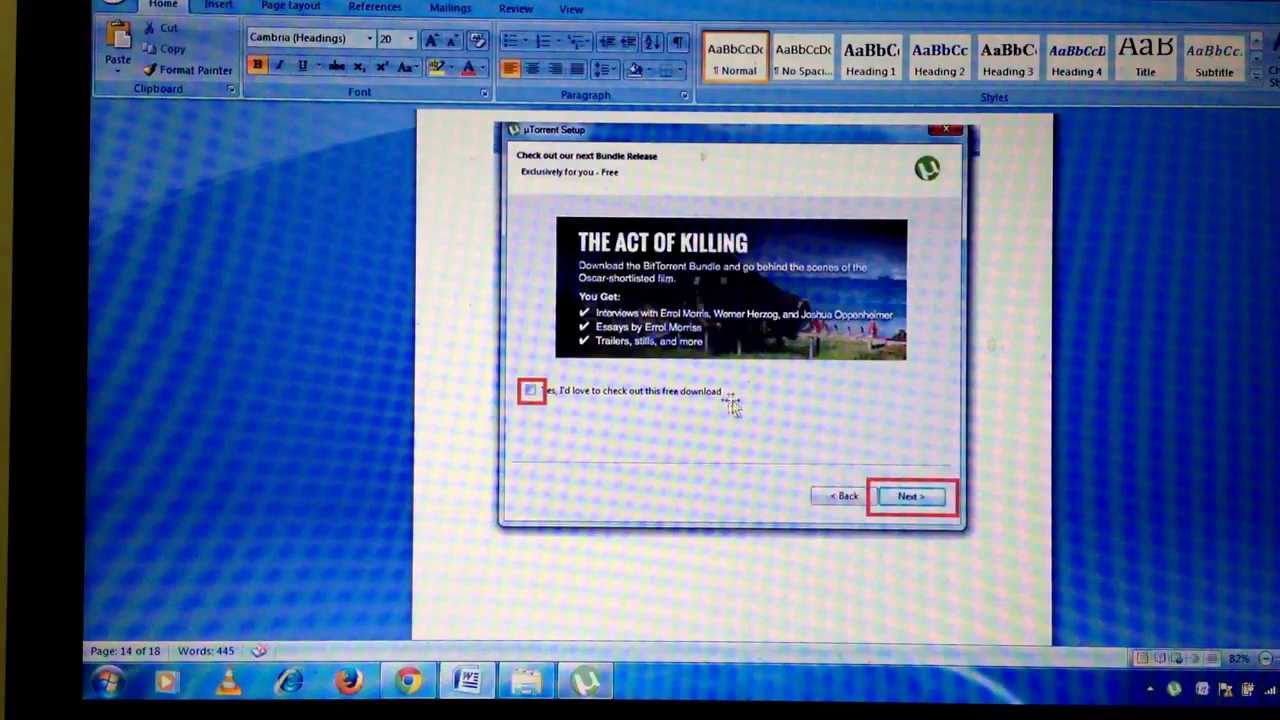Screen dimensions: 1280x720
Task: Apply the No Spacing style
Action: click(x=803, y=58)
